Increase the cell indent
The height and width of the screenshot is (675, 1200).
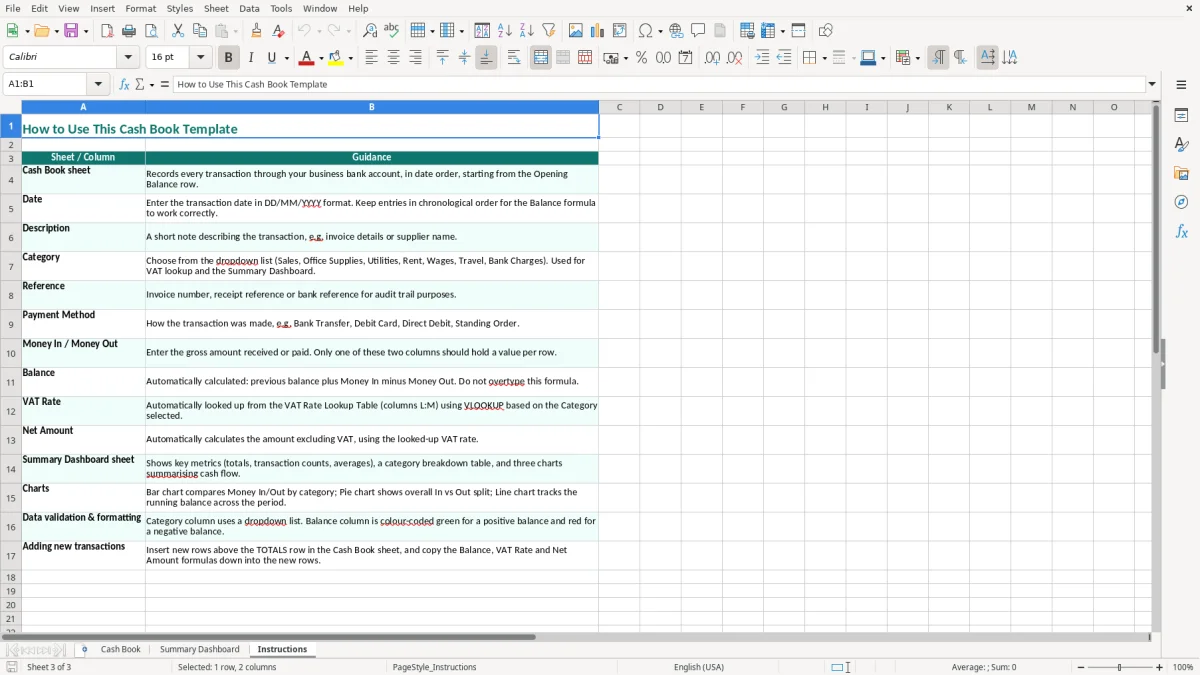pyautogui.click(x=762, y=58)
